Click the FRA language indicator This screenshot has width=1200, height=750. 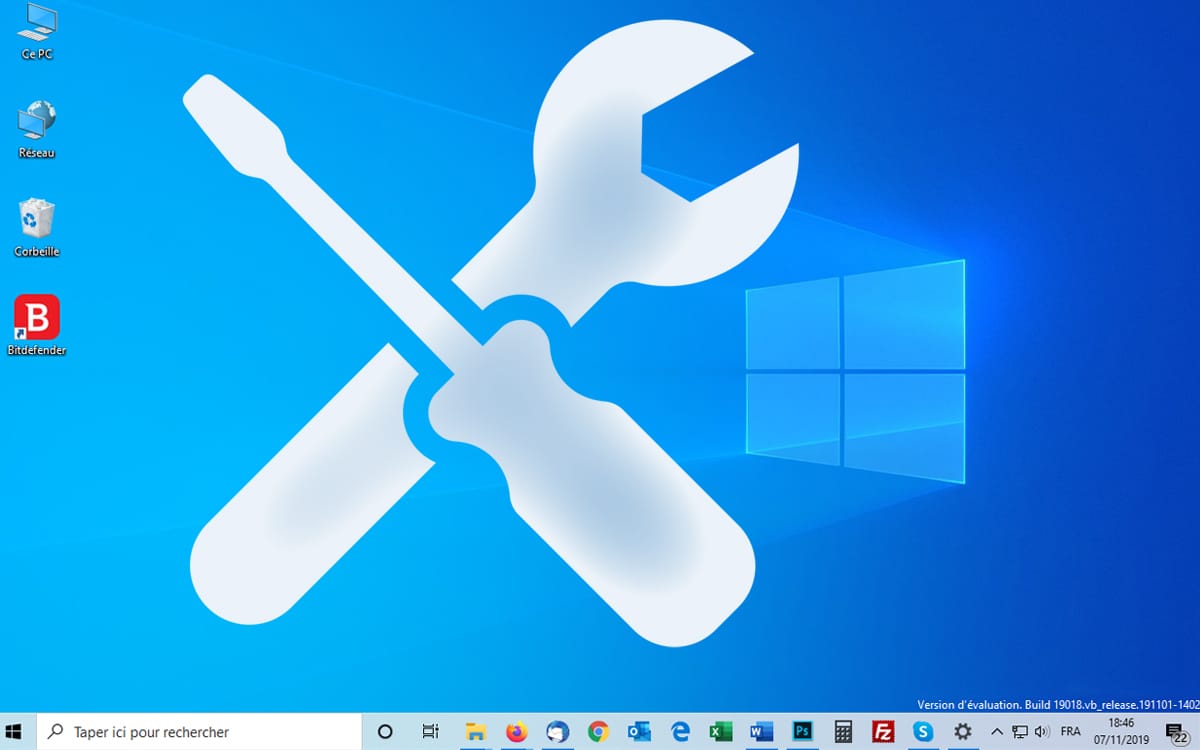tap(1070, 732)
